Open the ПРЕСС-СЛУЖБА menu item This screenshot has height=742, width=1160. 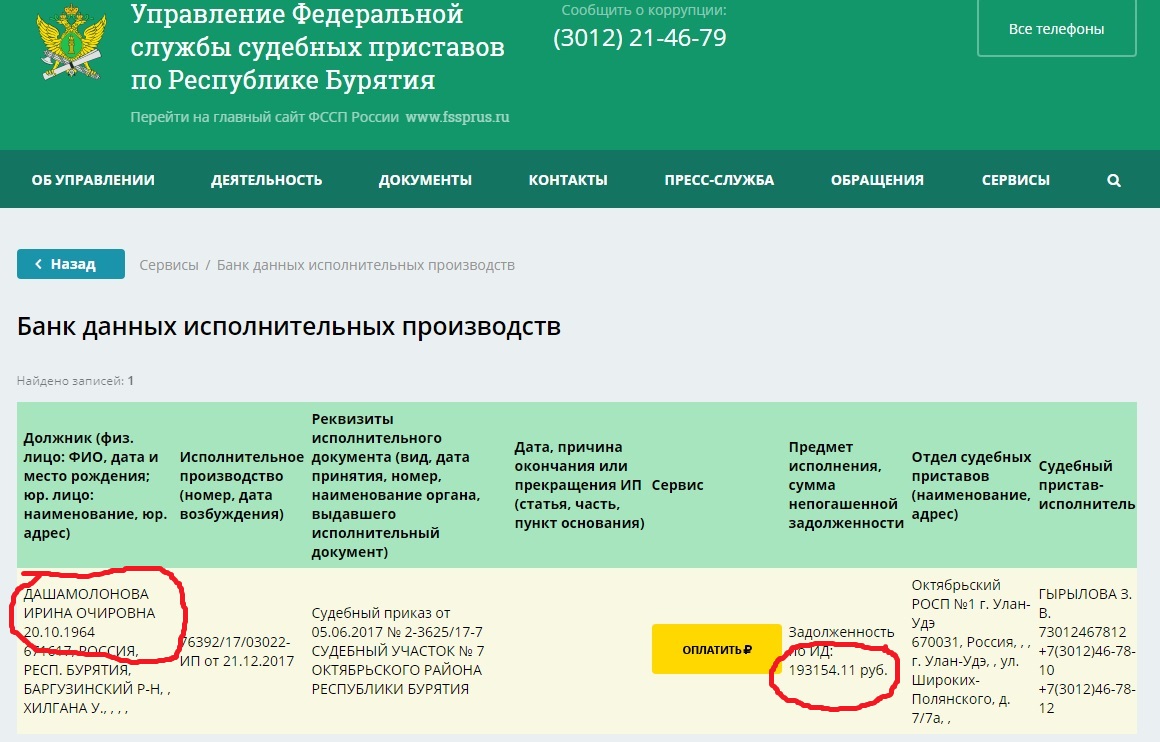(719, 181)
